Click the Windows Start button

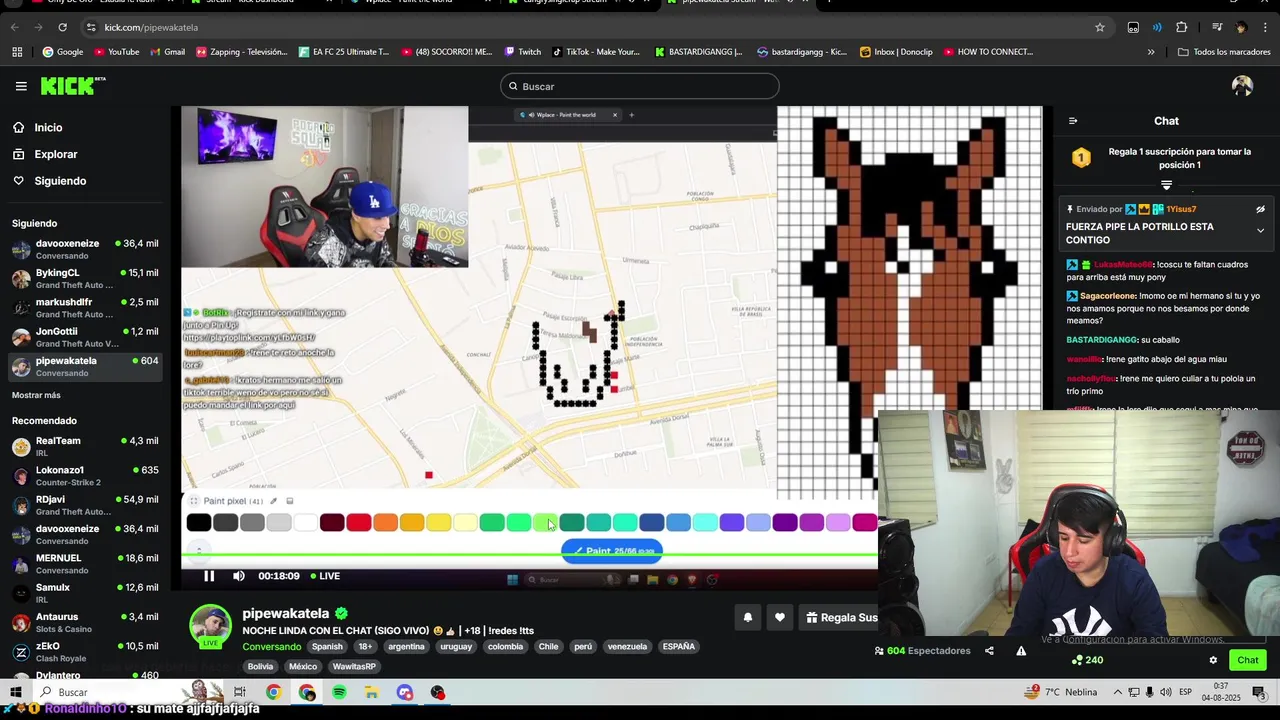point(16,692)
